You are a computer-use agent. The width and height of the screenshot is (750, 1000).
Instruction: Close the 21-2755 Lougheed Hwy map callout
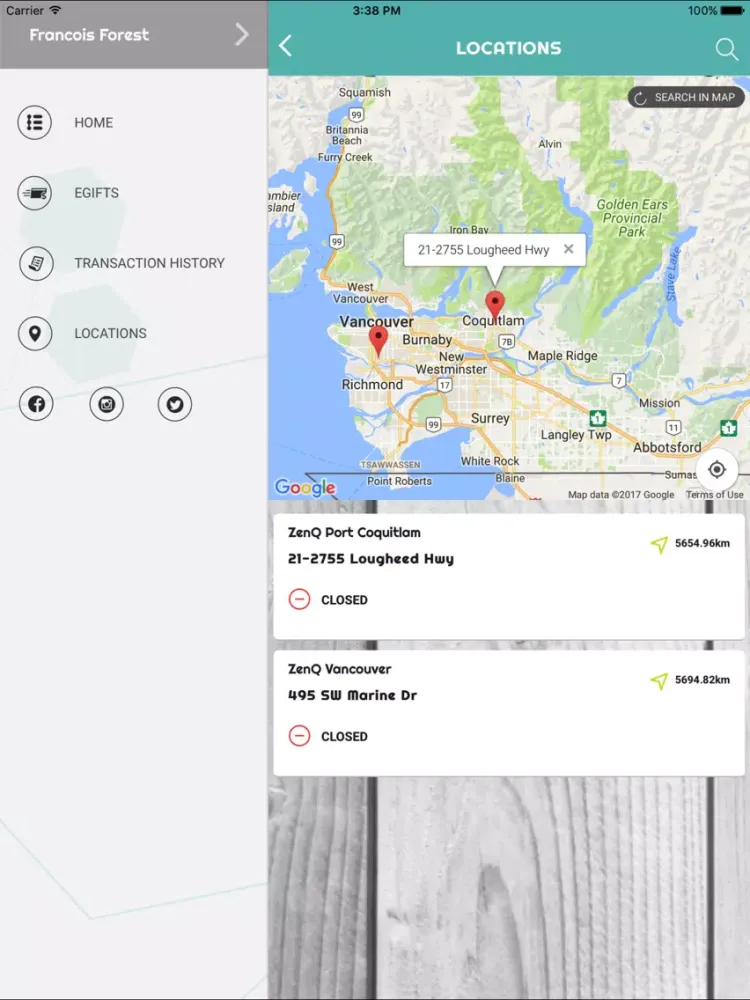pyautogui.click(x=568, y=249)
